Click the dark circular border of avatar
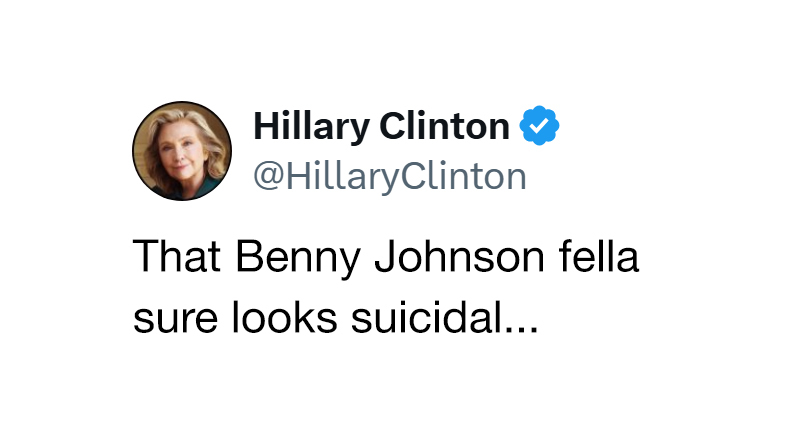The height and width of the screenshot is (447, 787). pyautogui.click(x=134, y=151)
